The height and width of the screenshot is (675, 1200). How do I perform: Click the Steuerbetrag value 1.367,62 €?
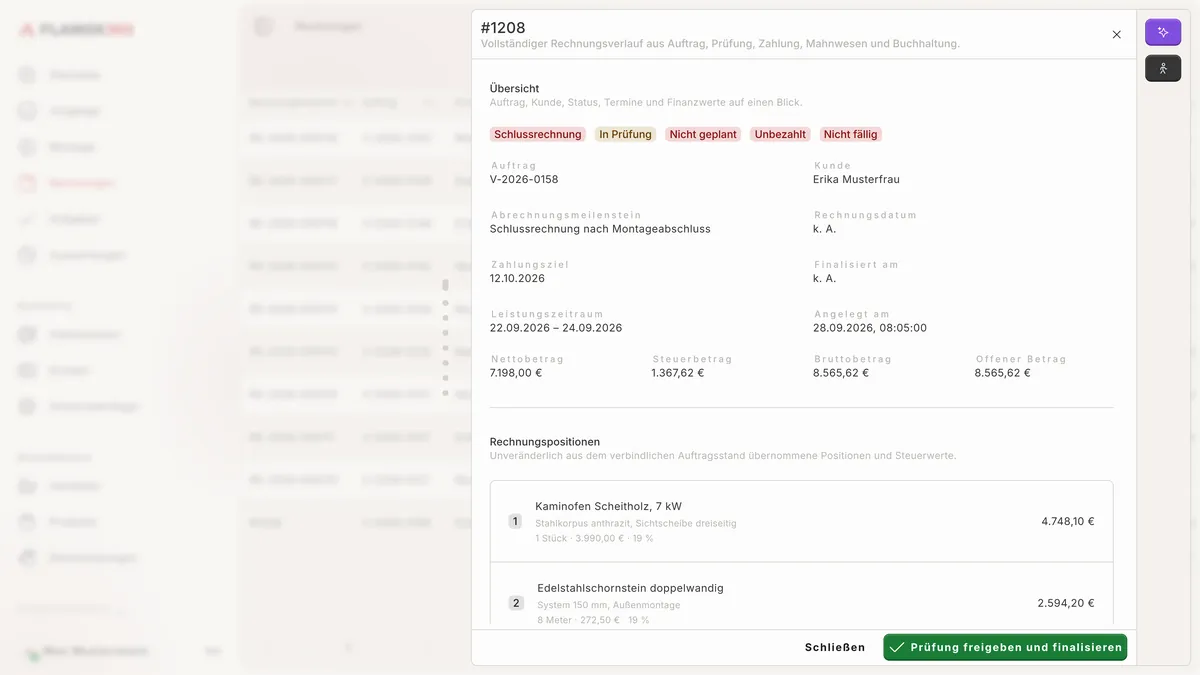pos(678,373)
